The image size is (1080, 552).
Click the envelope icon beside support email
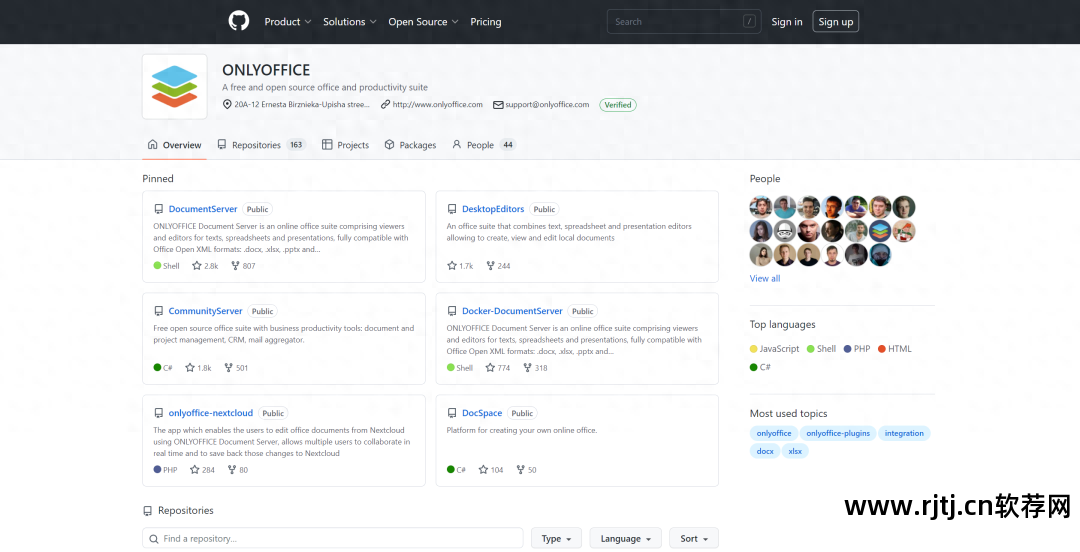498,104
